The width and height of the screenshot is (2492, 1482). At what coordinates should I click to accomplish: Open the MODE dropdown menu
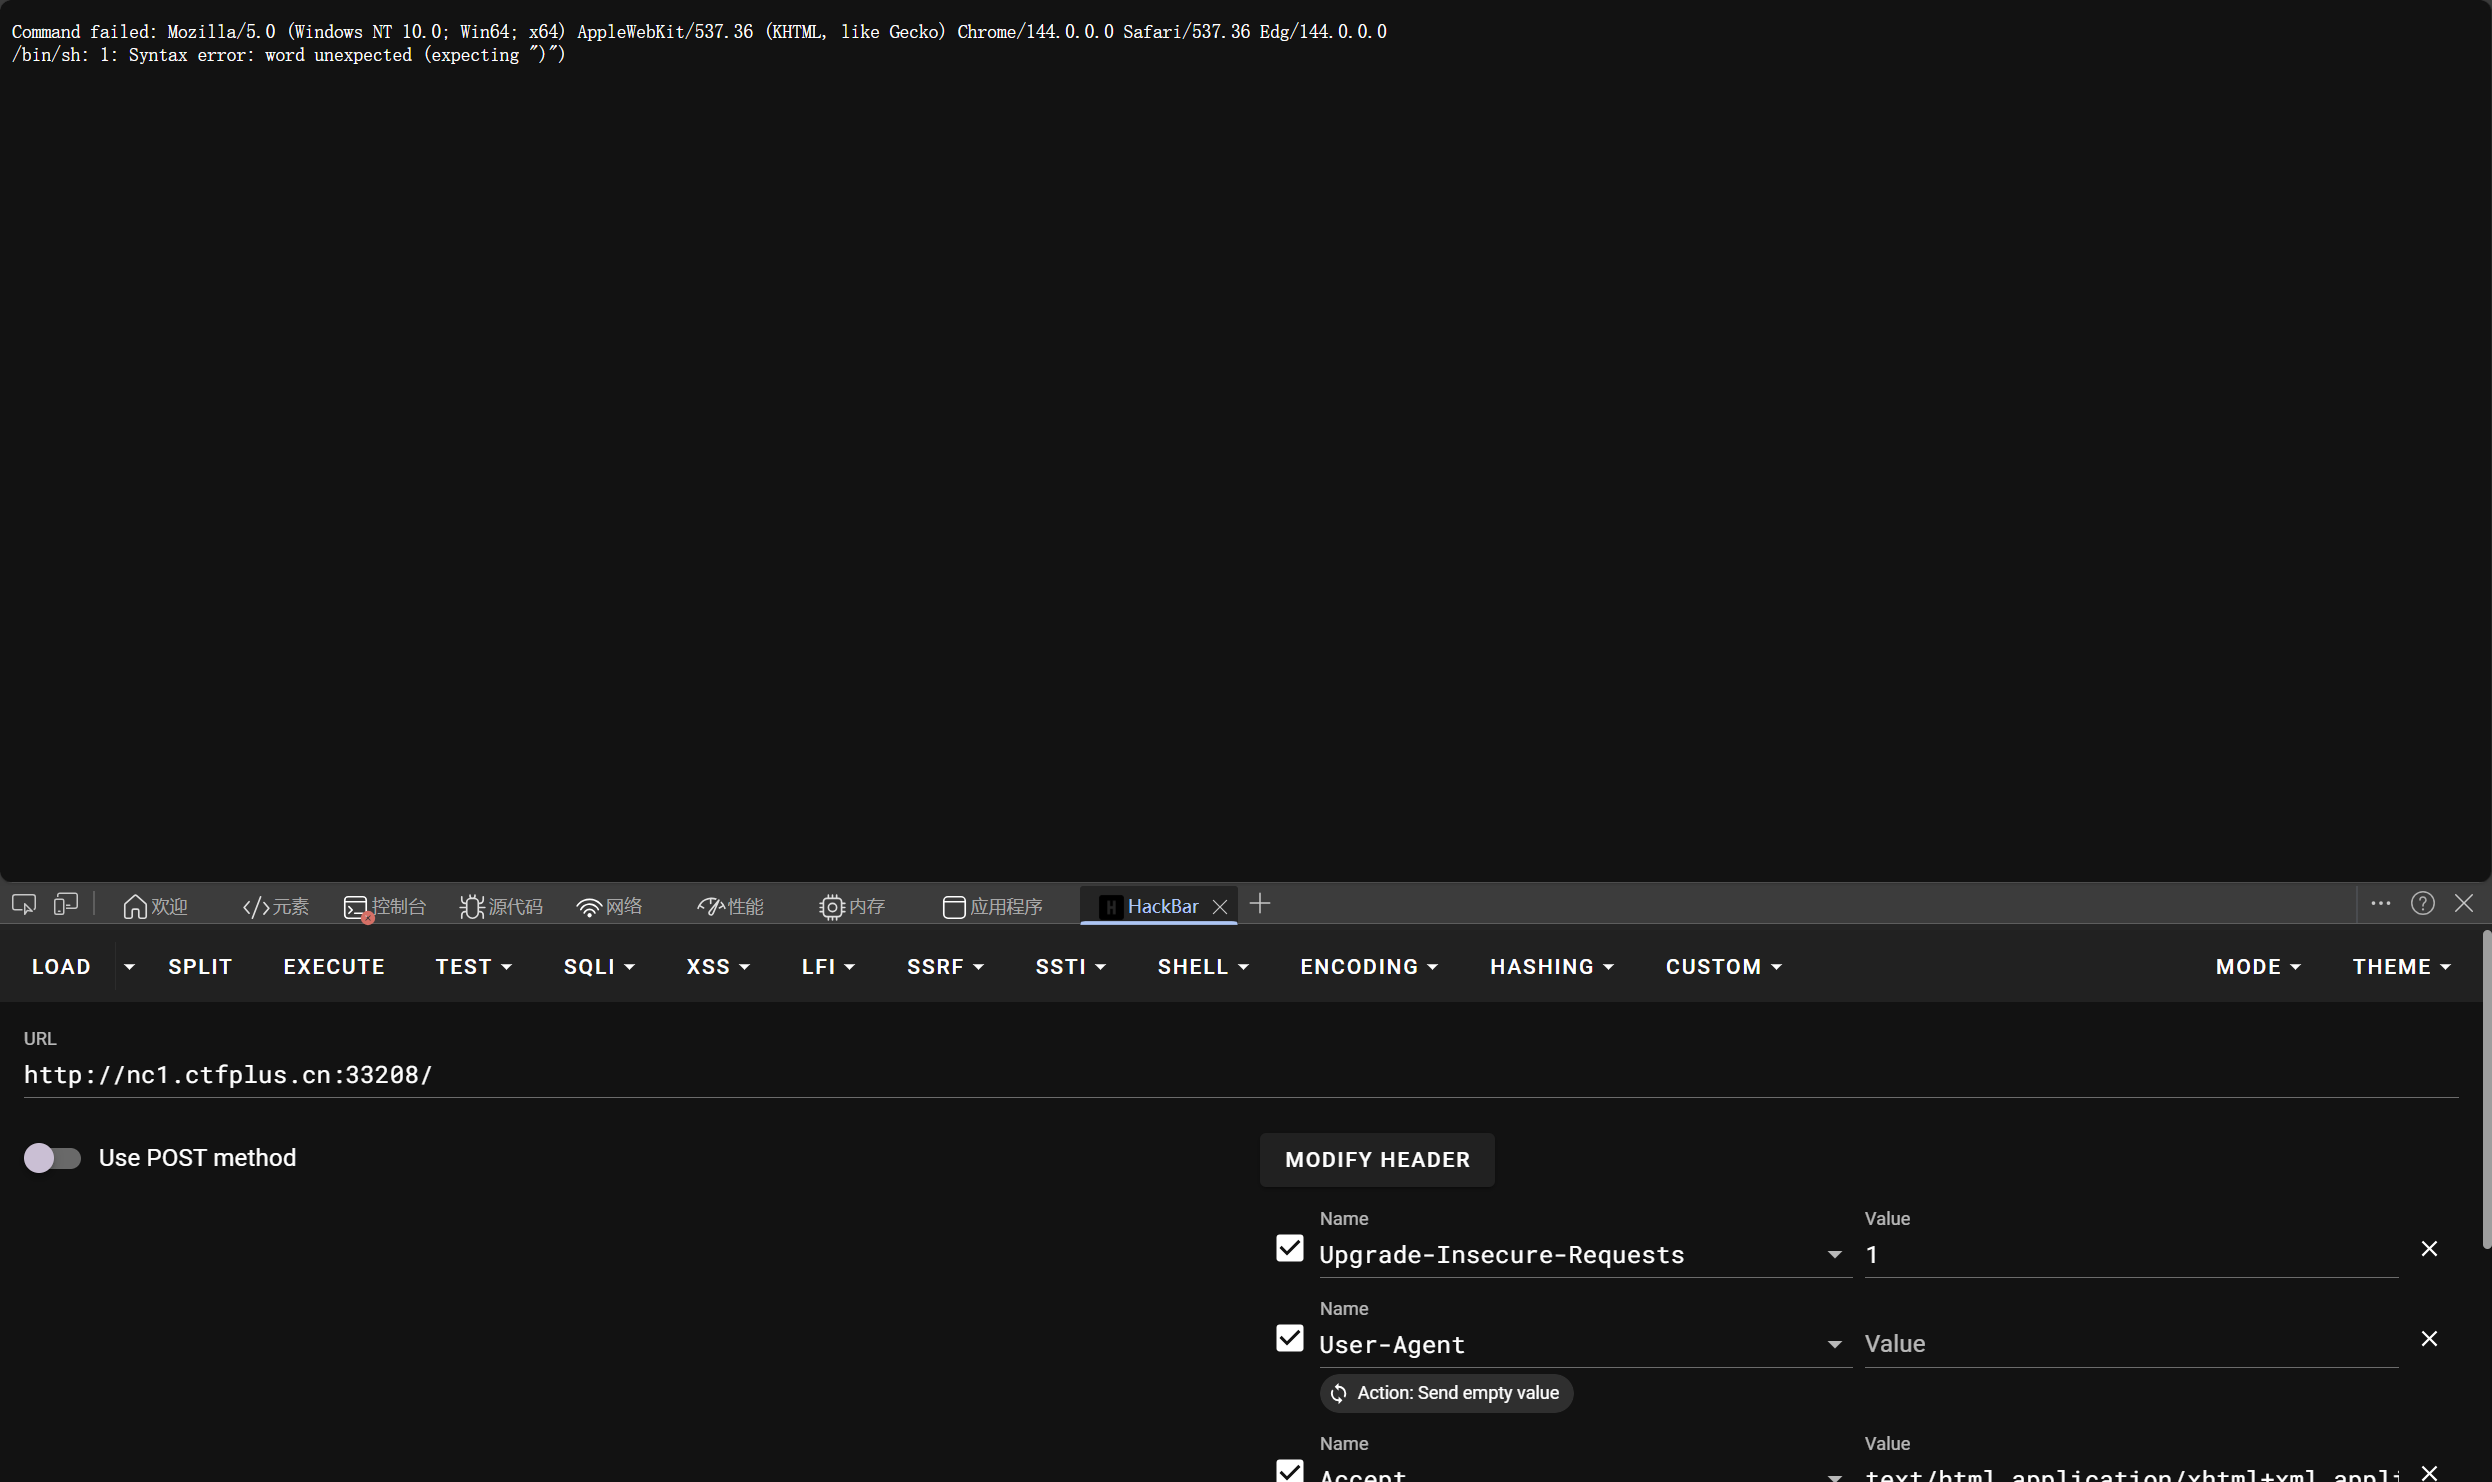tap(2258, 967)
